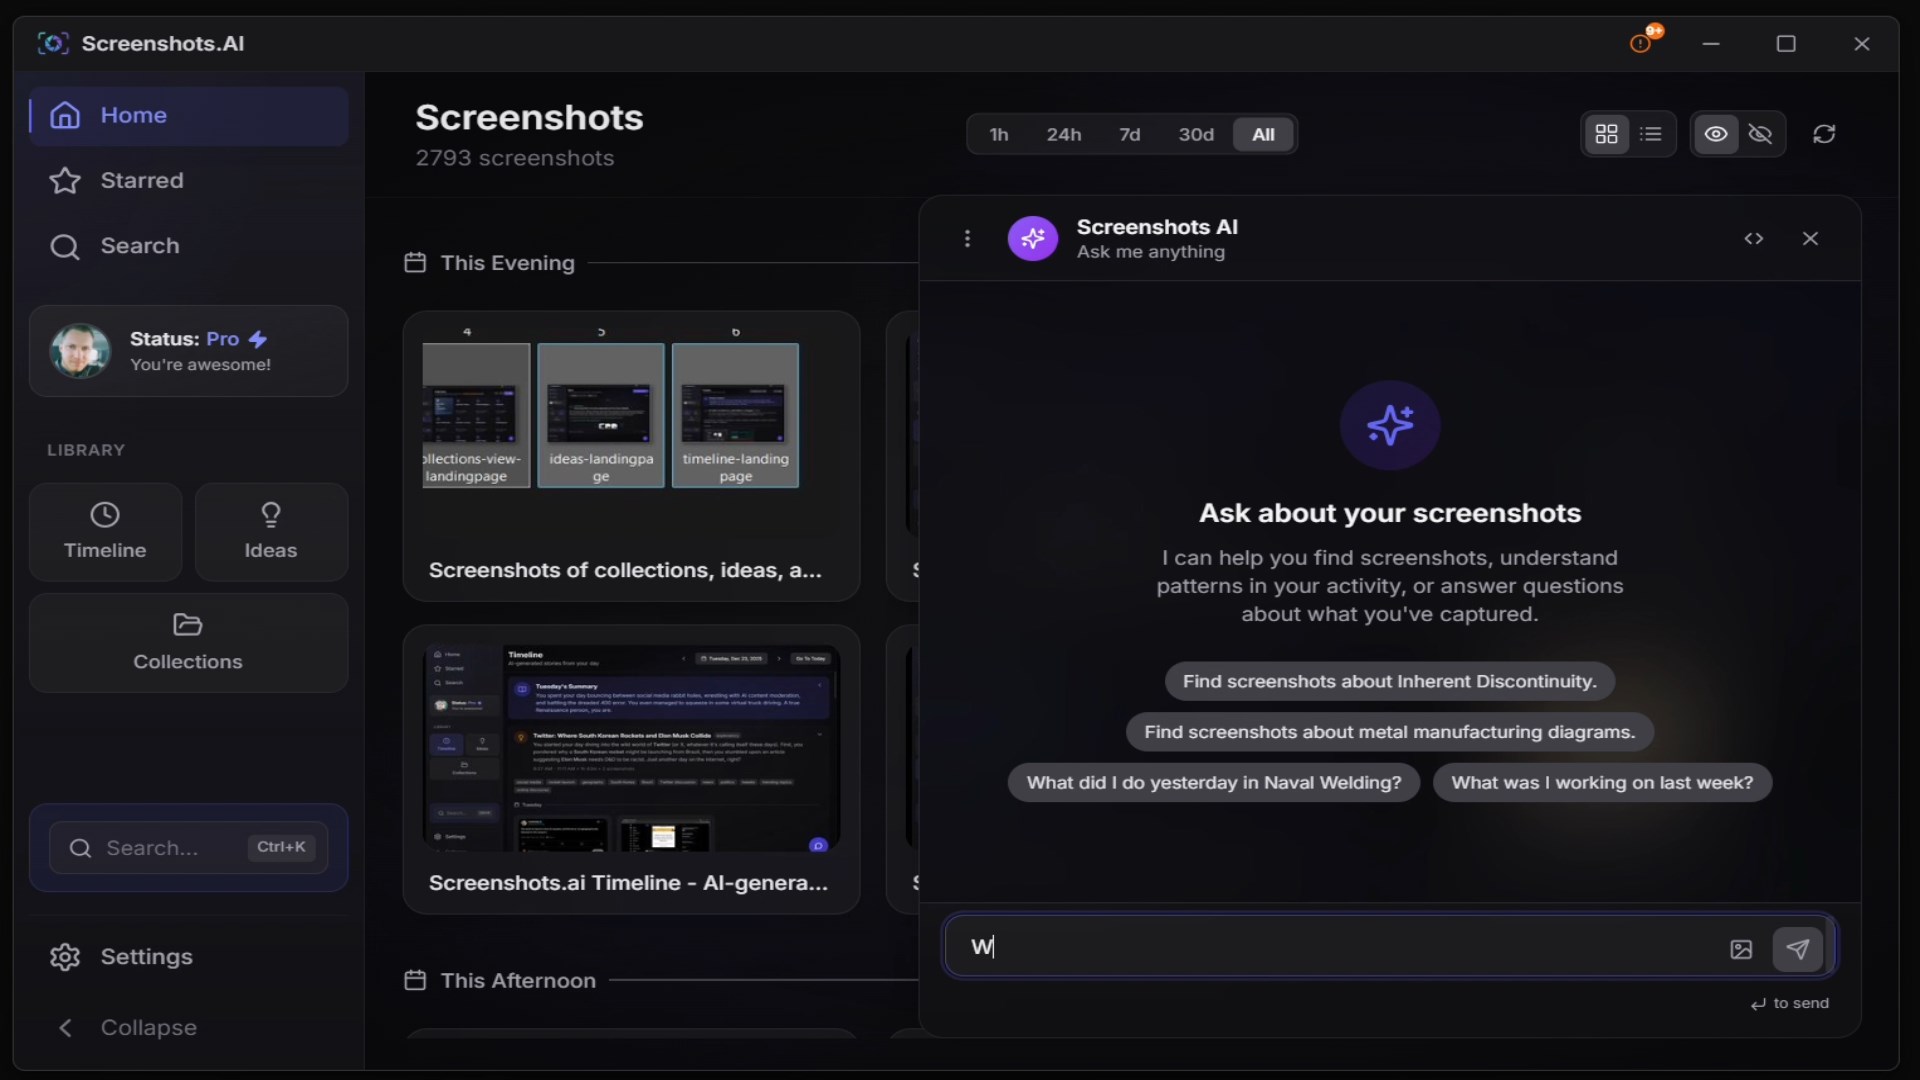Open the Timeline library tile
The height and width of the screenshot is (1080, 1920).
[105, 531]
